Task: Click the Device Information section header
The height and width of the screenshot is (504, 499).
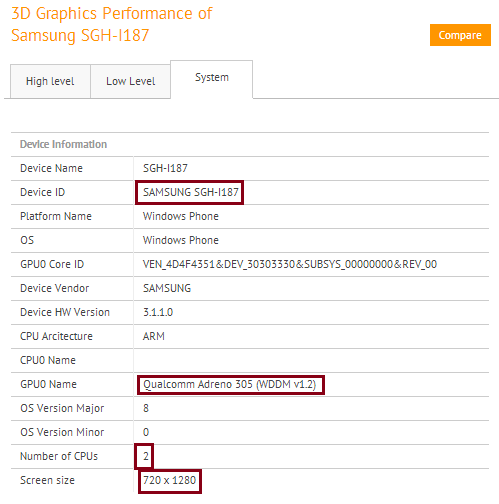Action: [x=63, y=144]
